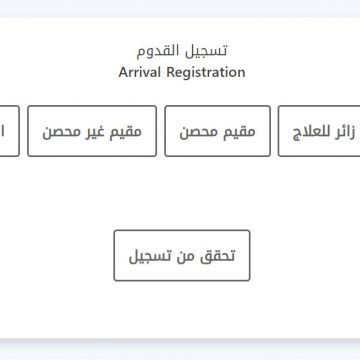Select the مقيم غير محصن option
Viewport: 360px width, 360px height.
tap(92, 131)
